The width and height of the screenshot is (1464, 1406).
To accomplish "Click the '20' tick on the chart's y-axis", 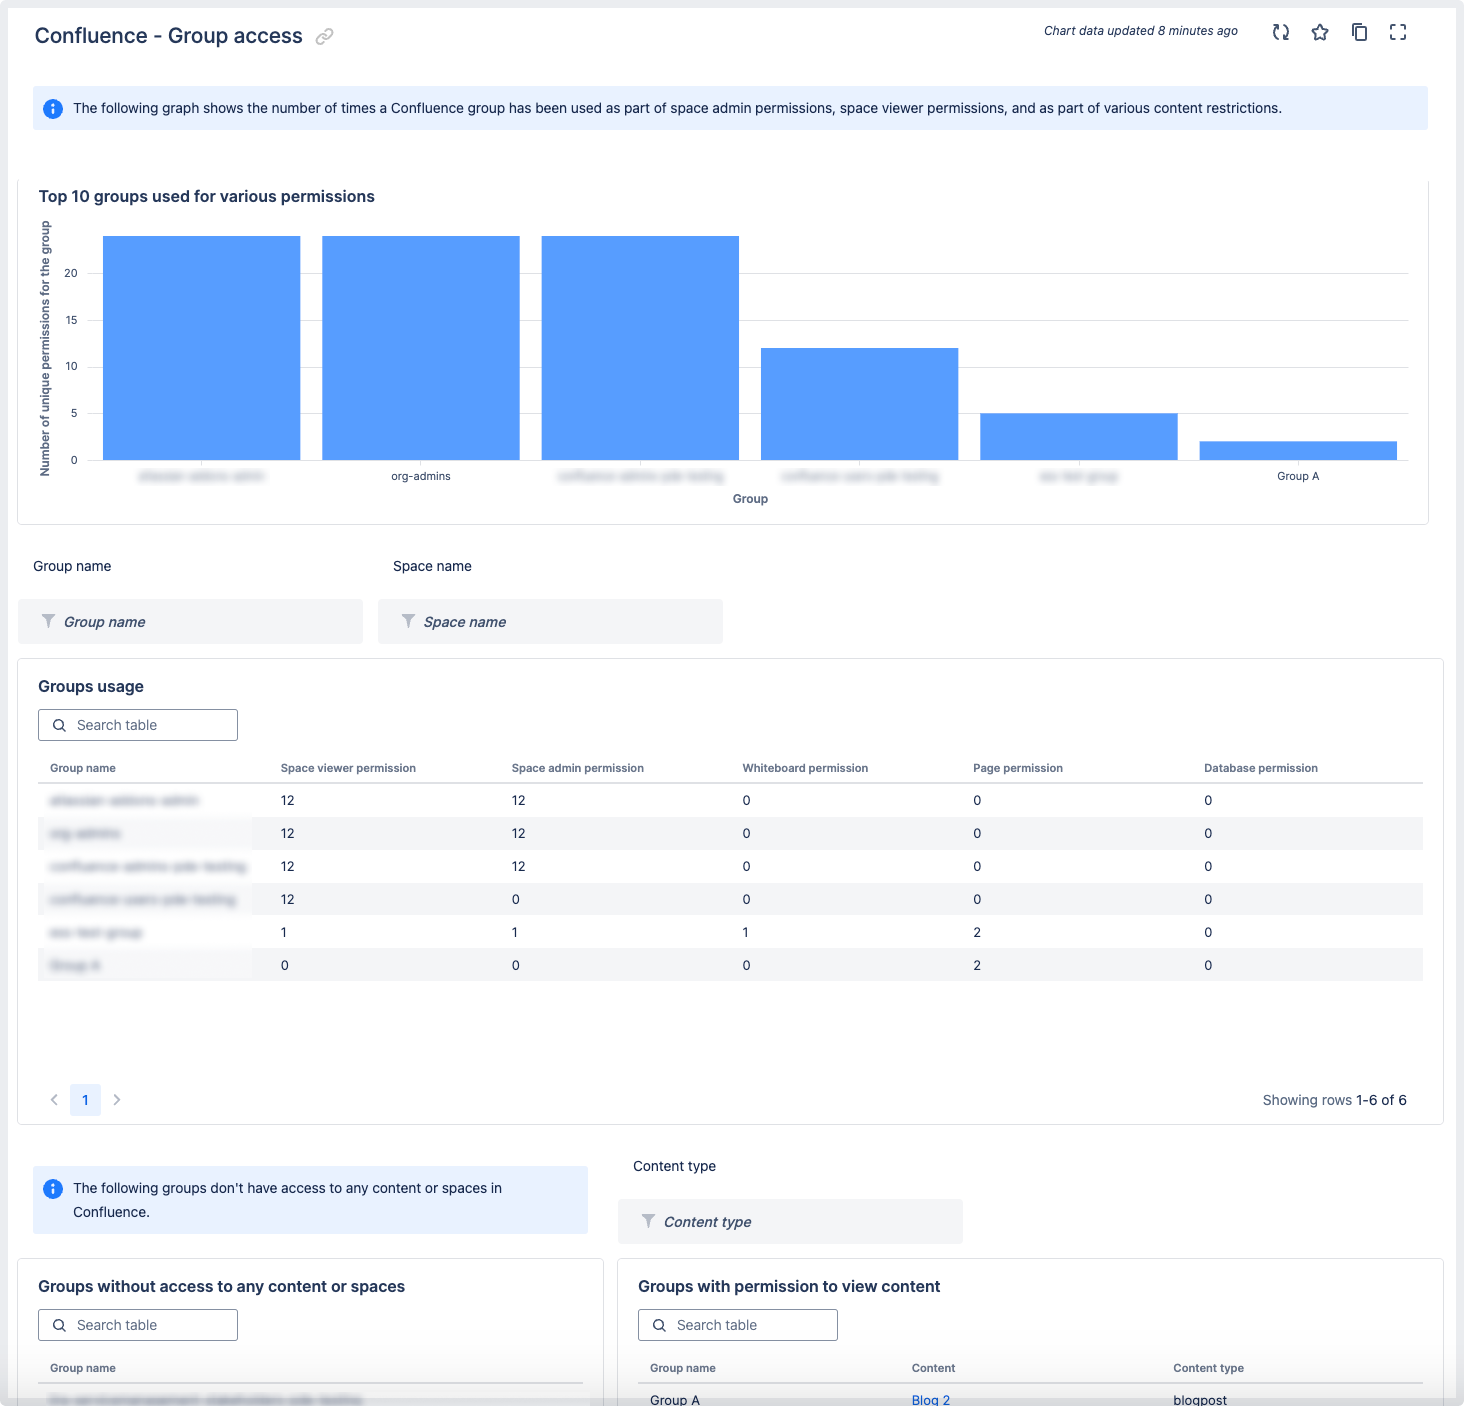I will pos(71,273).
